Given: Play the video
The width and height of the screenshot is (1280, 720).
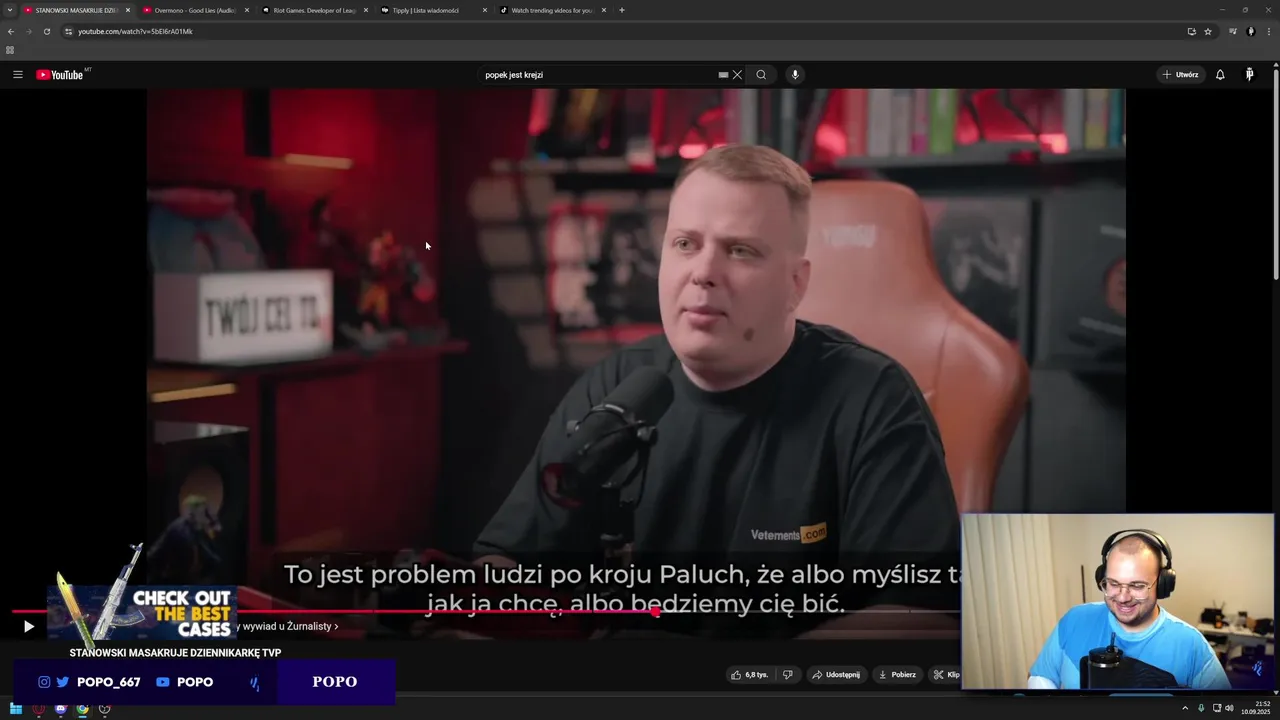Looking at the screenshot, I should tap(28, 627).
